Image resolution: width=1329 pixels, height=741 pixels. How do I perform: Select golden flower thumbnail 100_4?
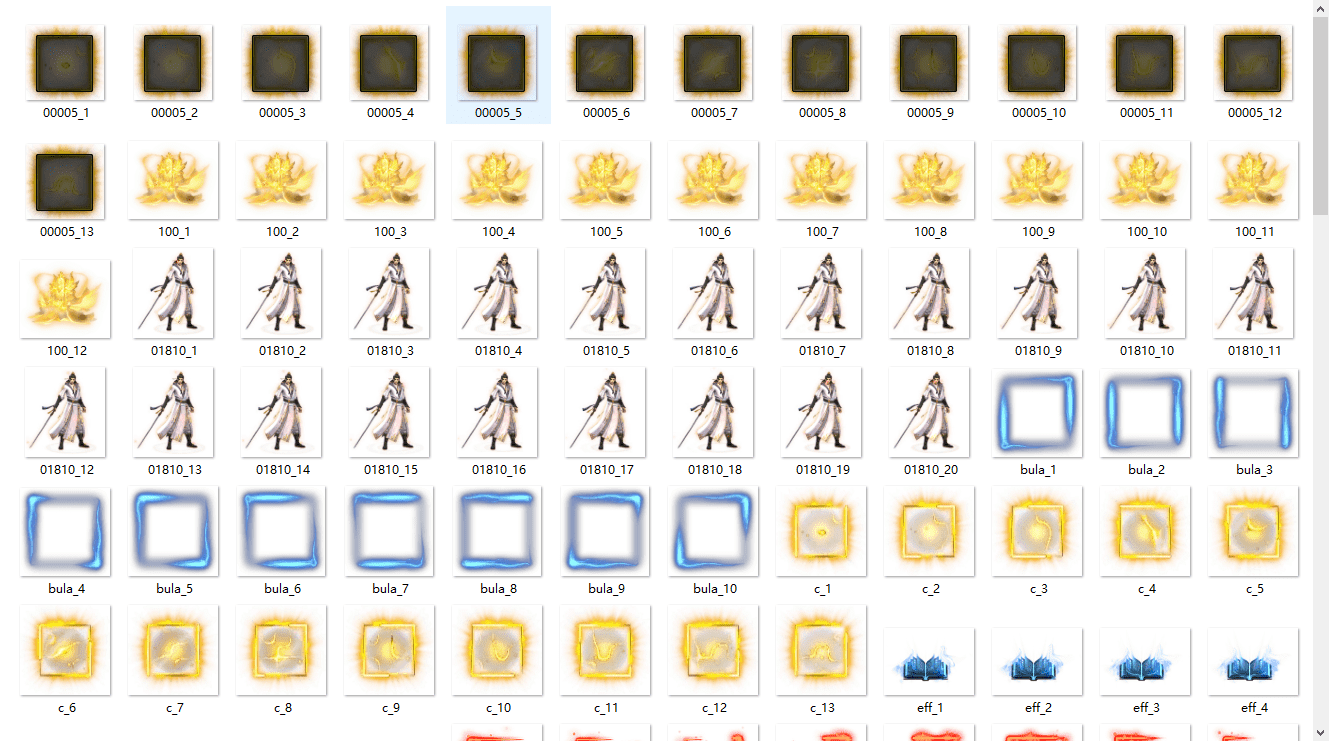tap(497, 181)
